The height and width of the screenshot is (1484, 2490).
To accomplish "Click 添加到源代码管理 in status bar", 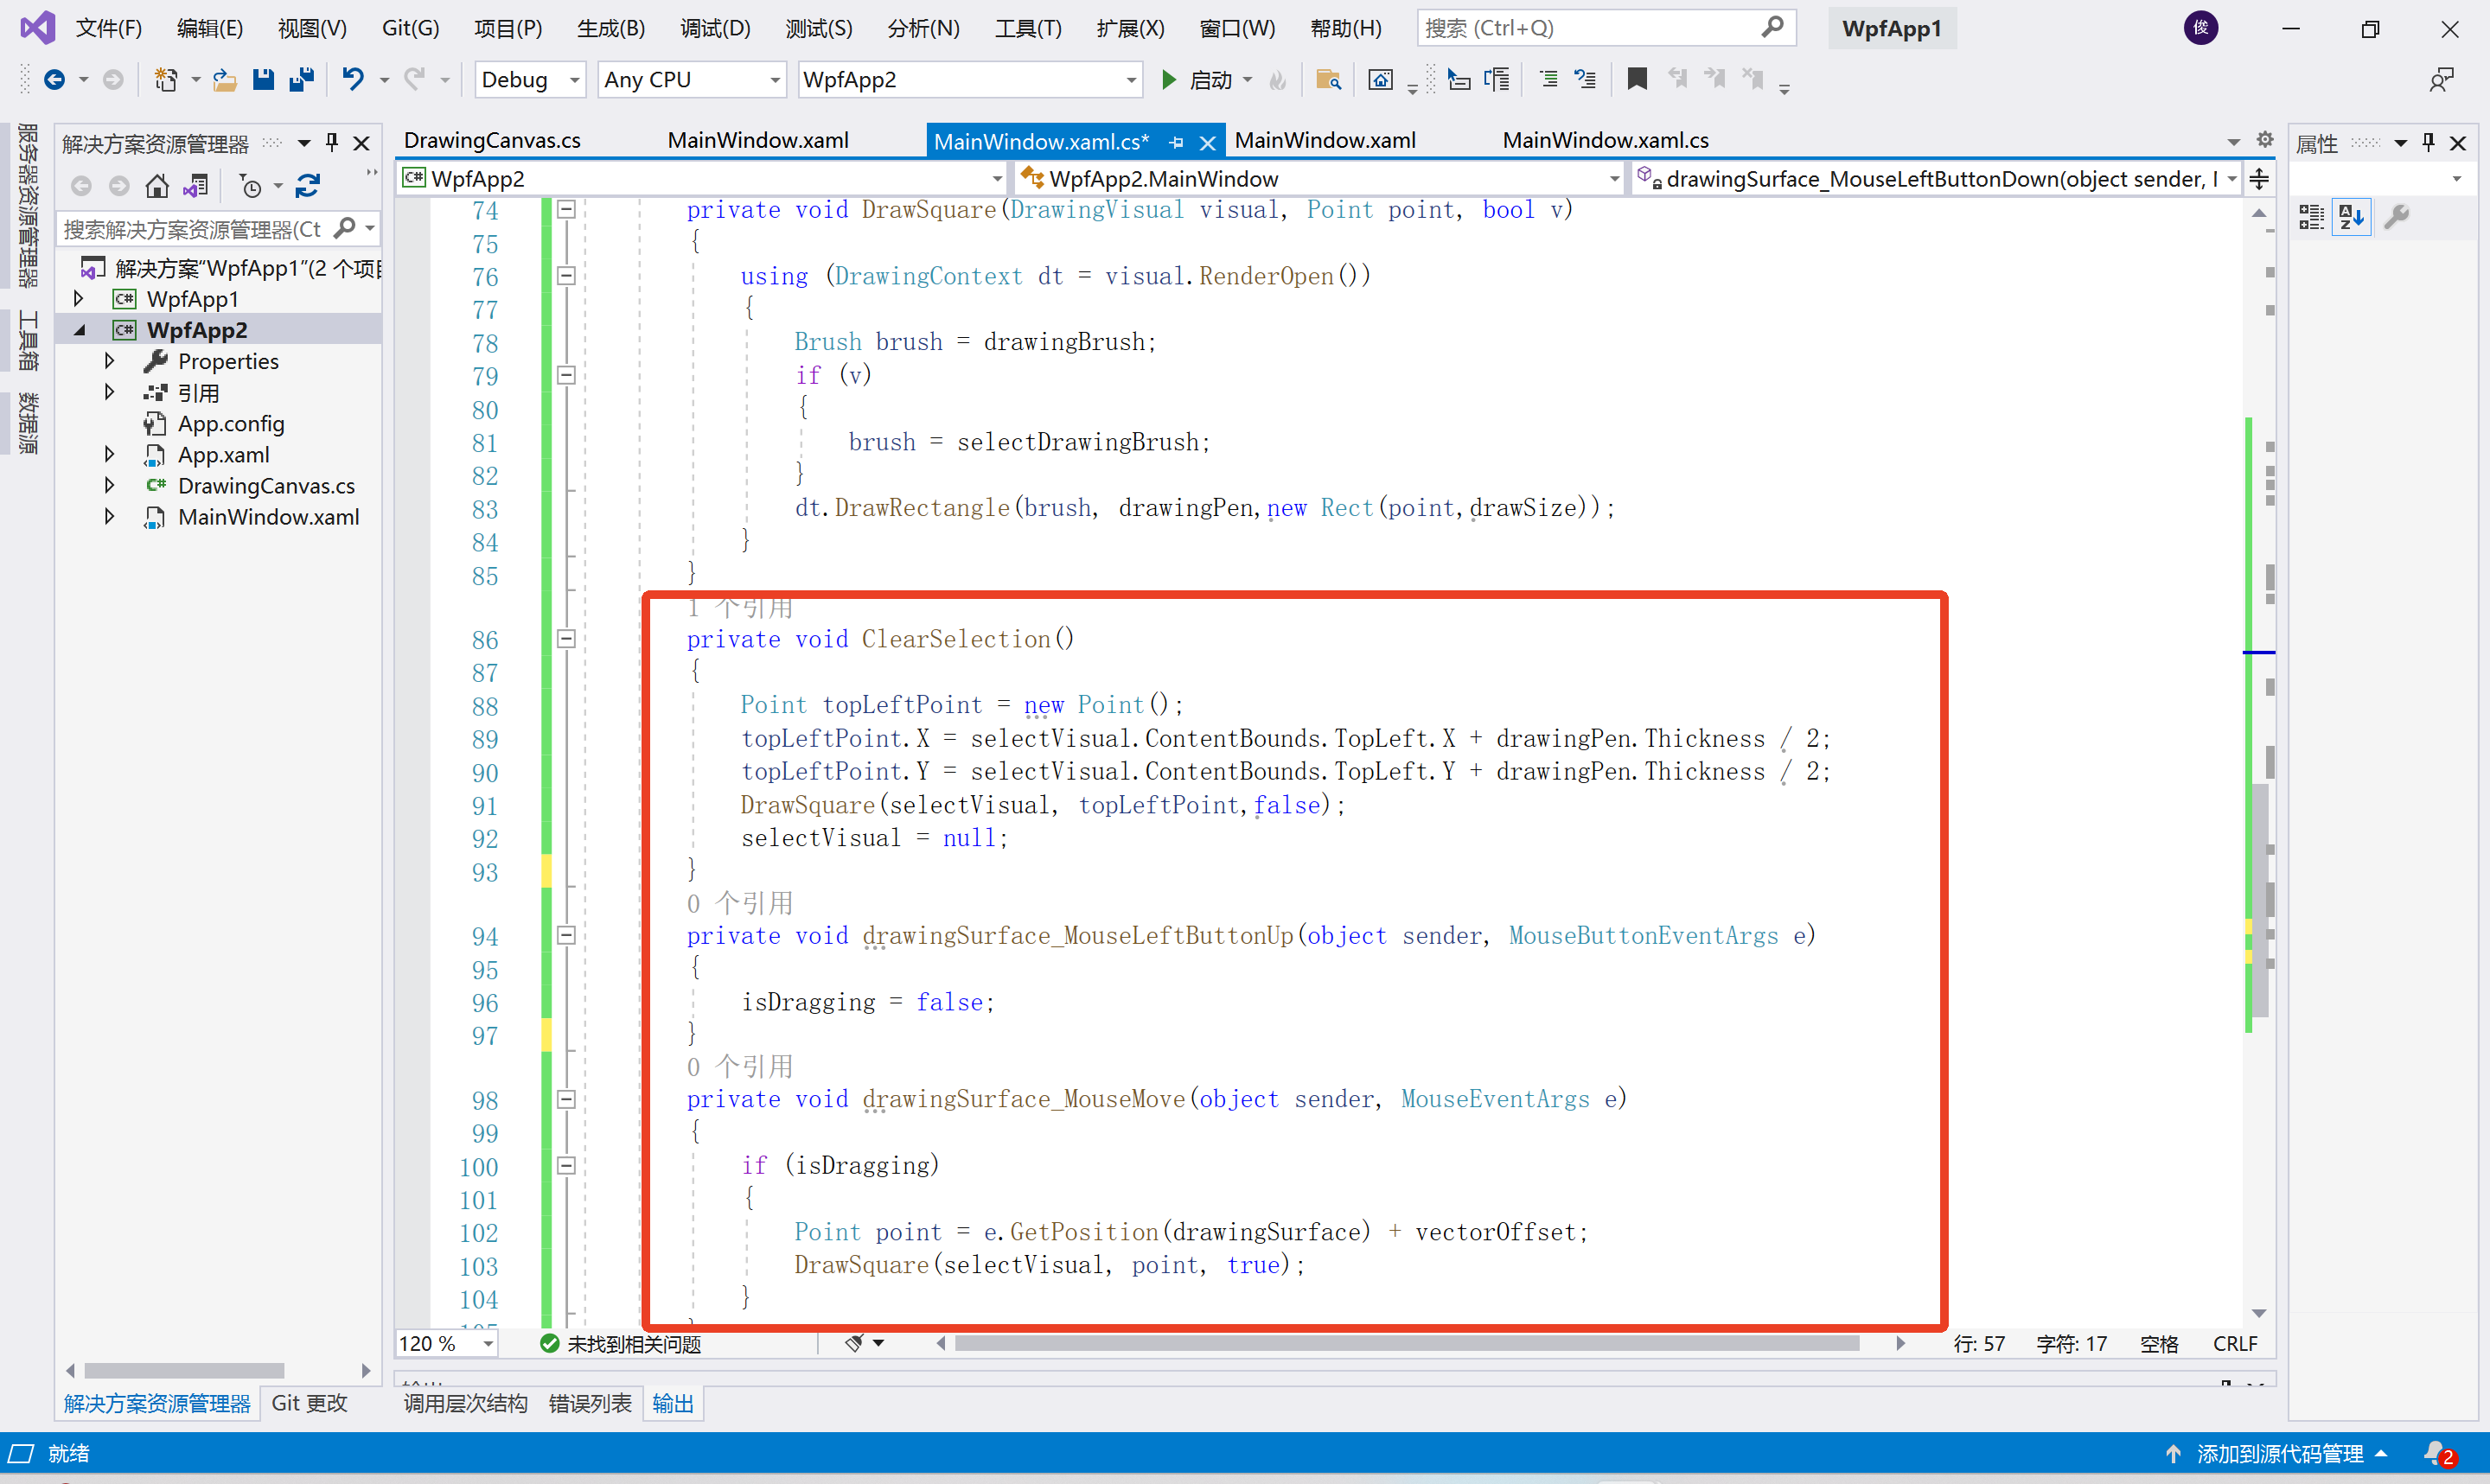I will (x=2279, y=1453).
